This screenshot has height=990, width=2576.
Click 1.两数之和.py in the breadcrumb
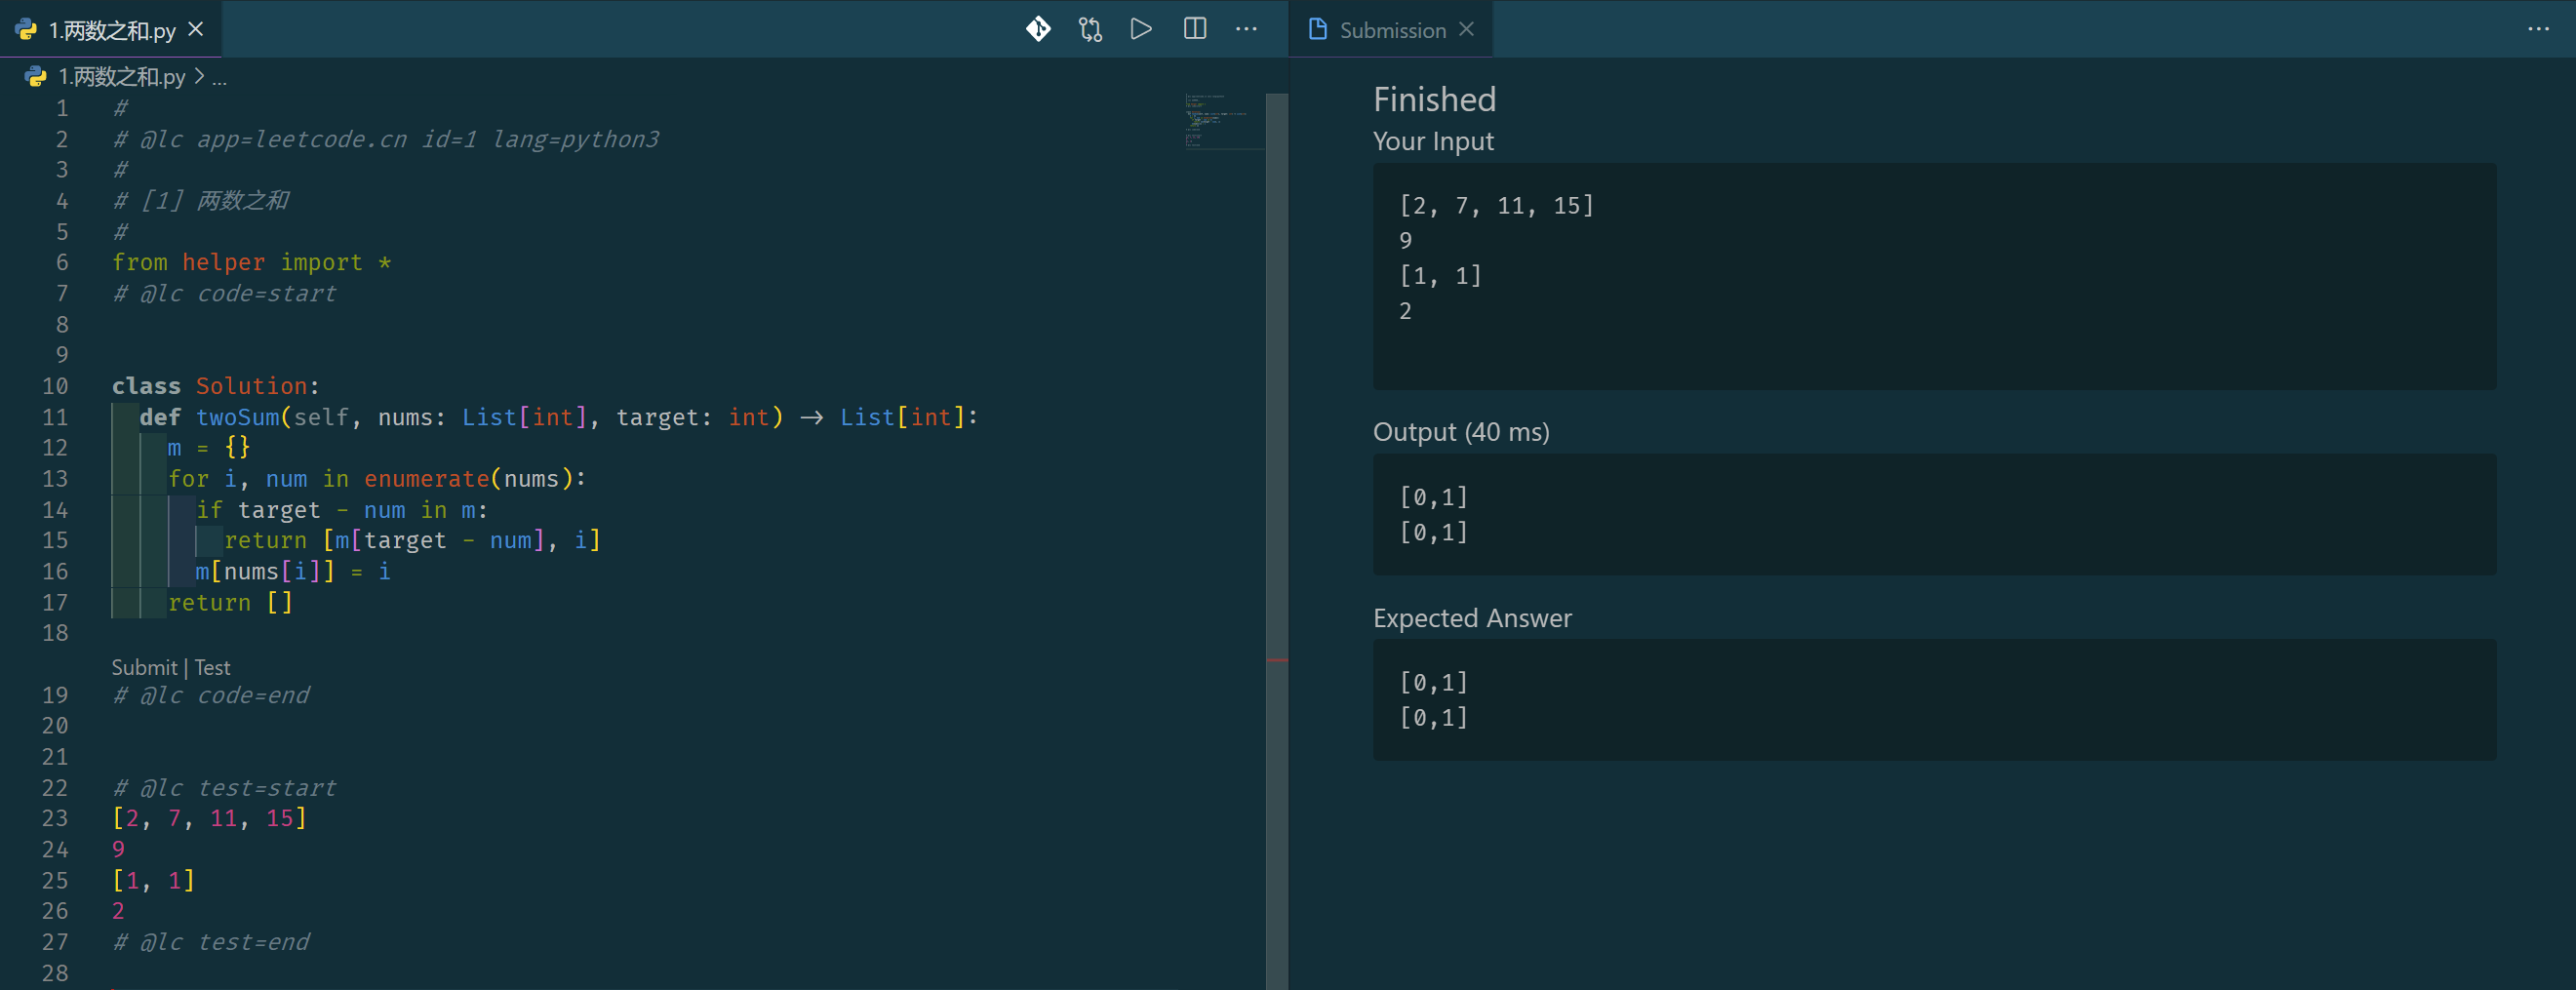pyautogui.click(x=121, y=77)
